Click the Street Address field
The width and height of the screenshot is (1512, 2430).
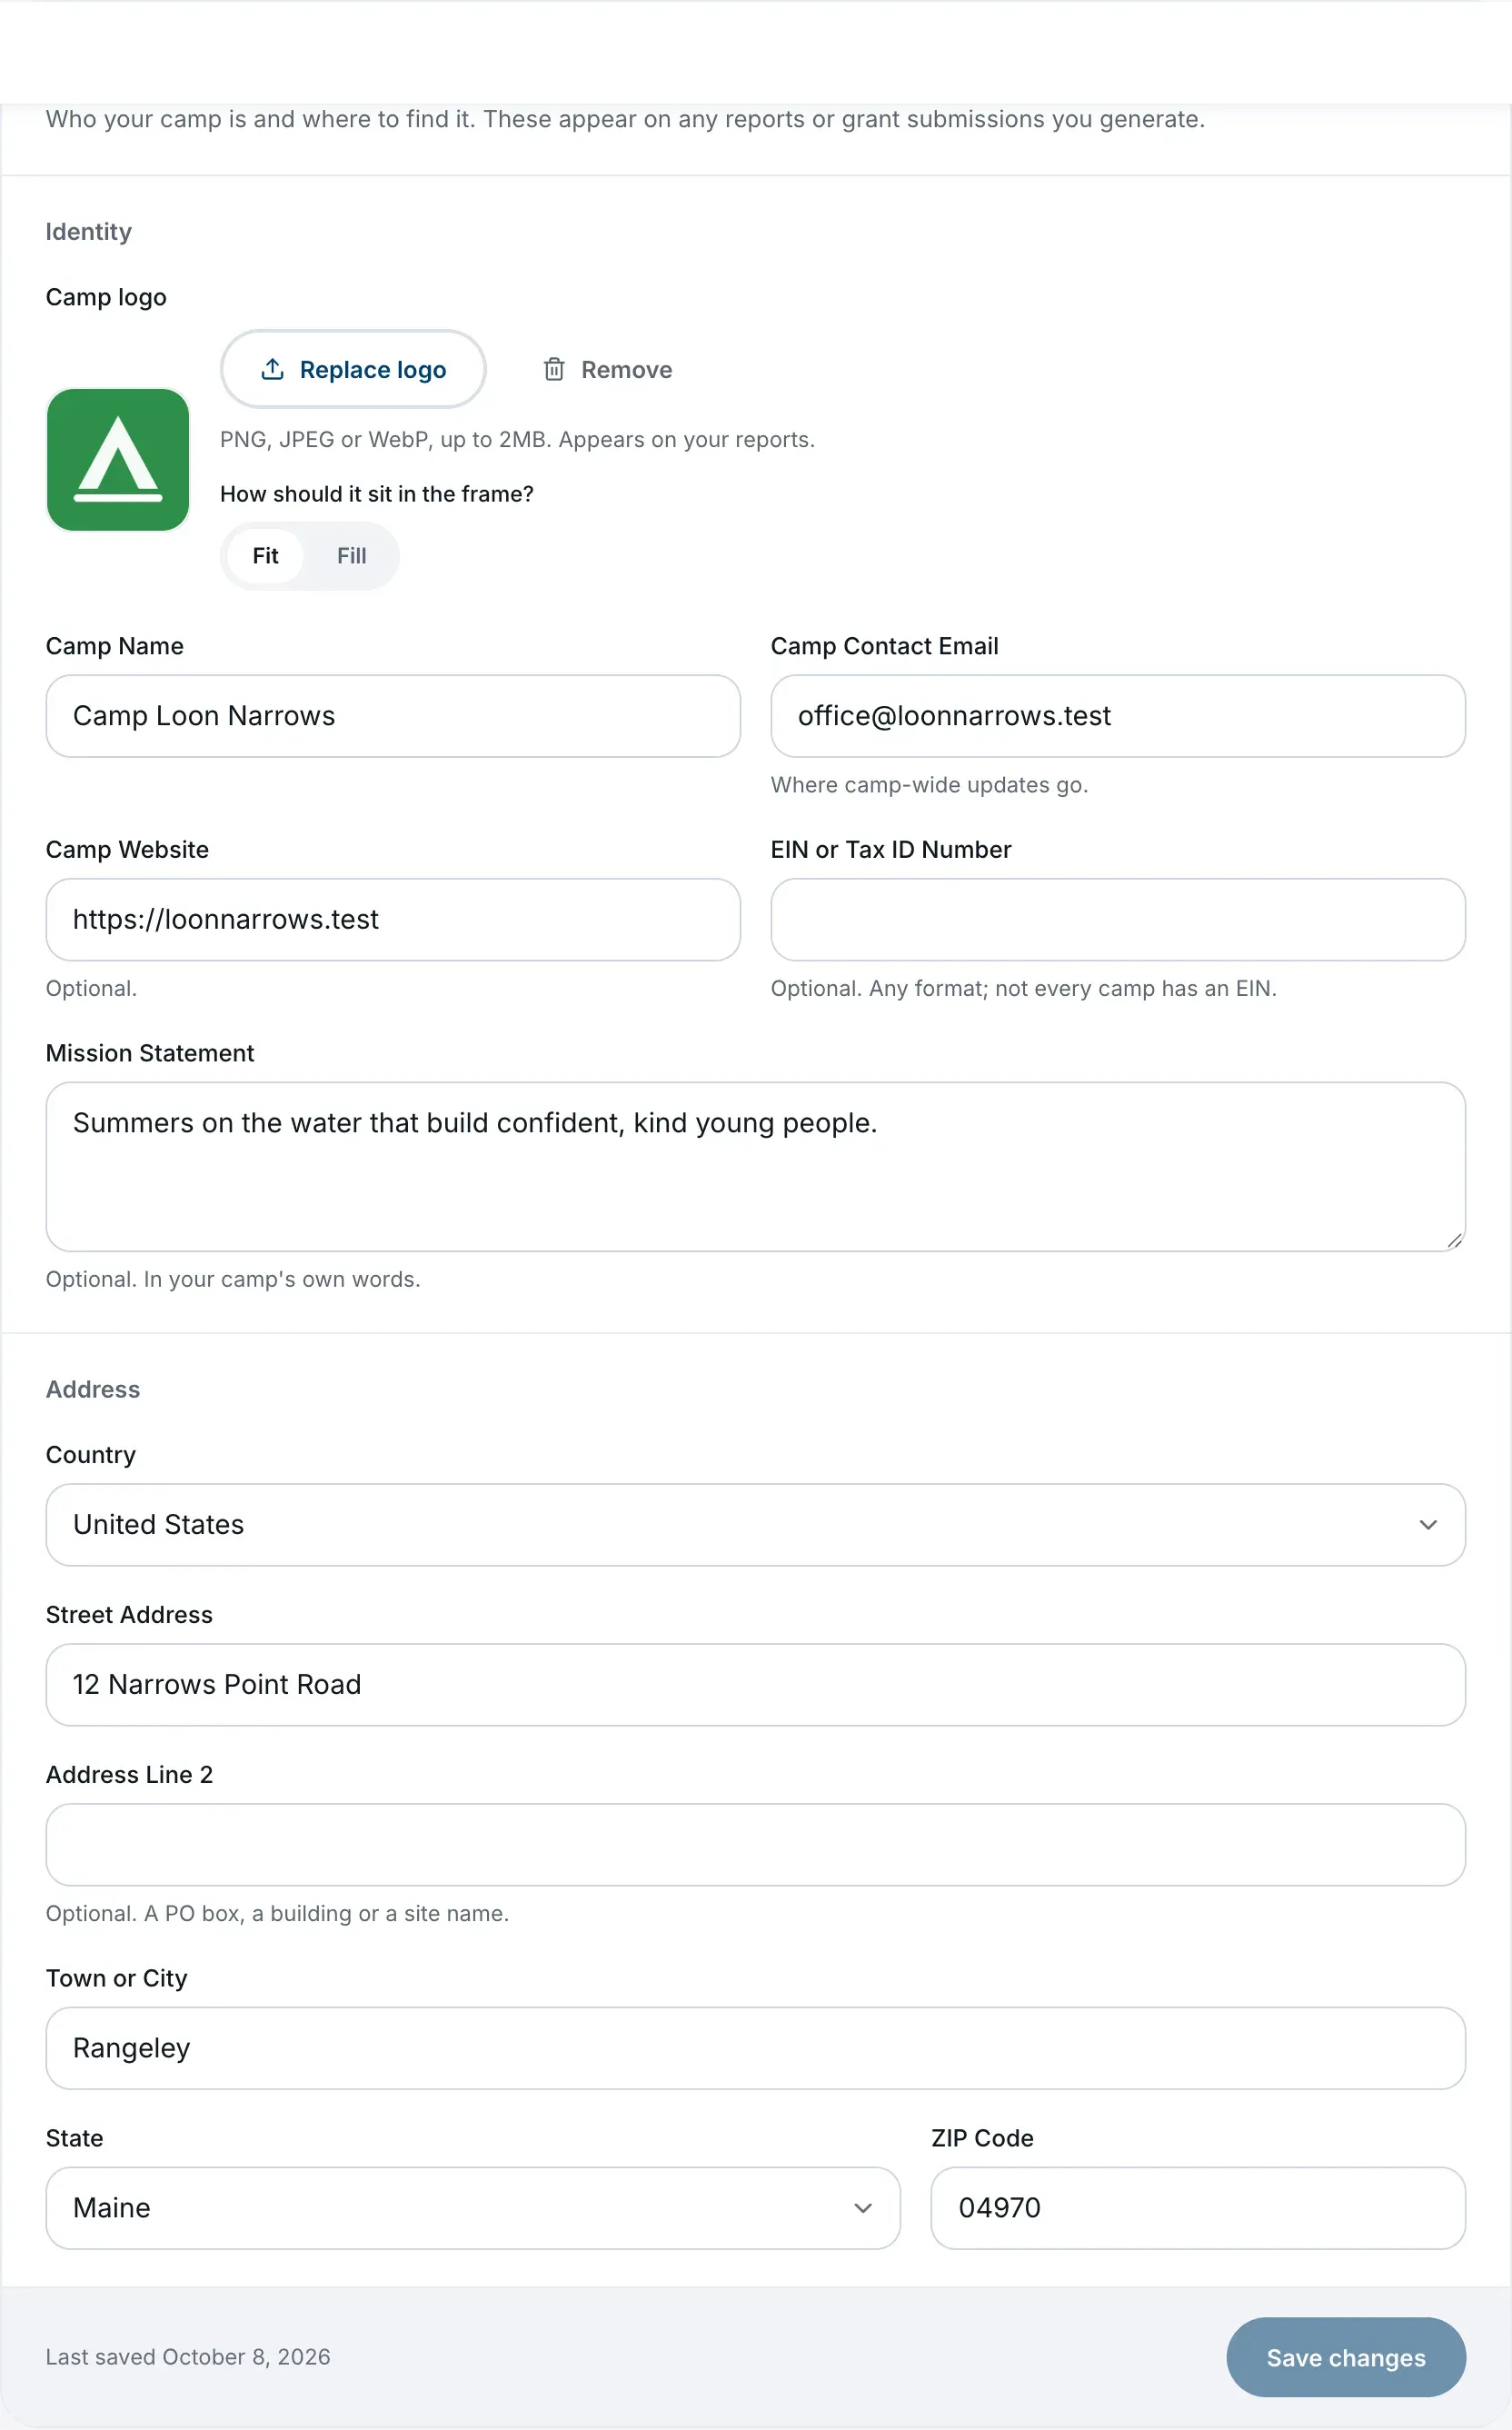[x=755, y=1685]
